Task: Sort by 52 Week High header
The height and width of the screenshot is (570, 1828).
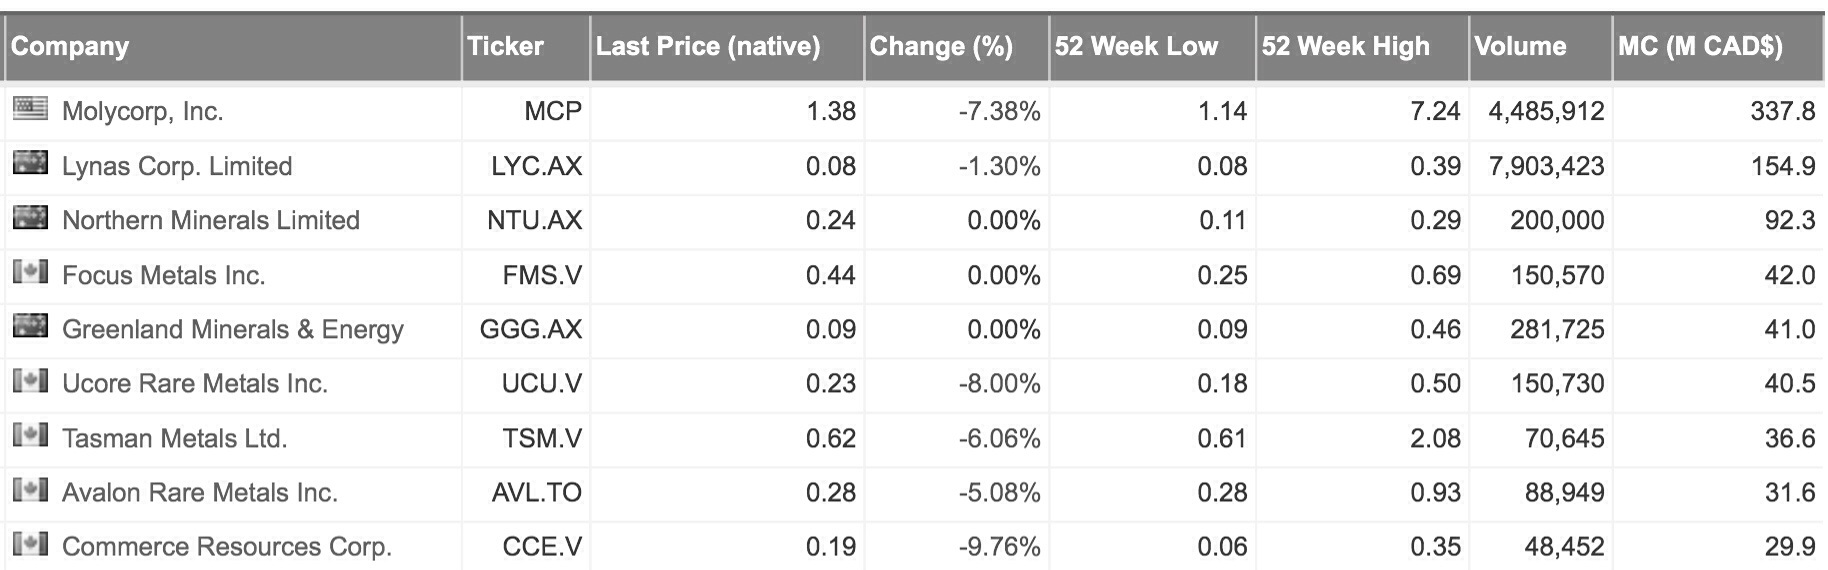Action: pyautogui.click(x=1345, y=47)
